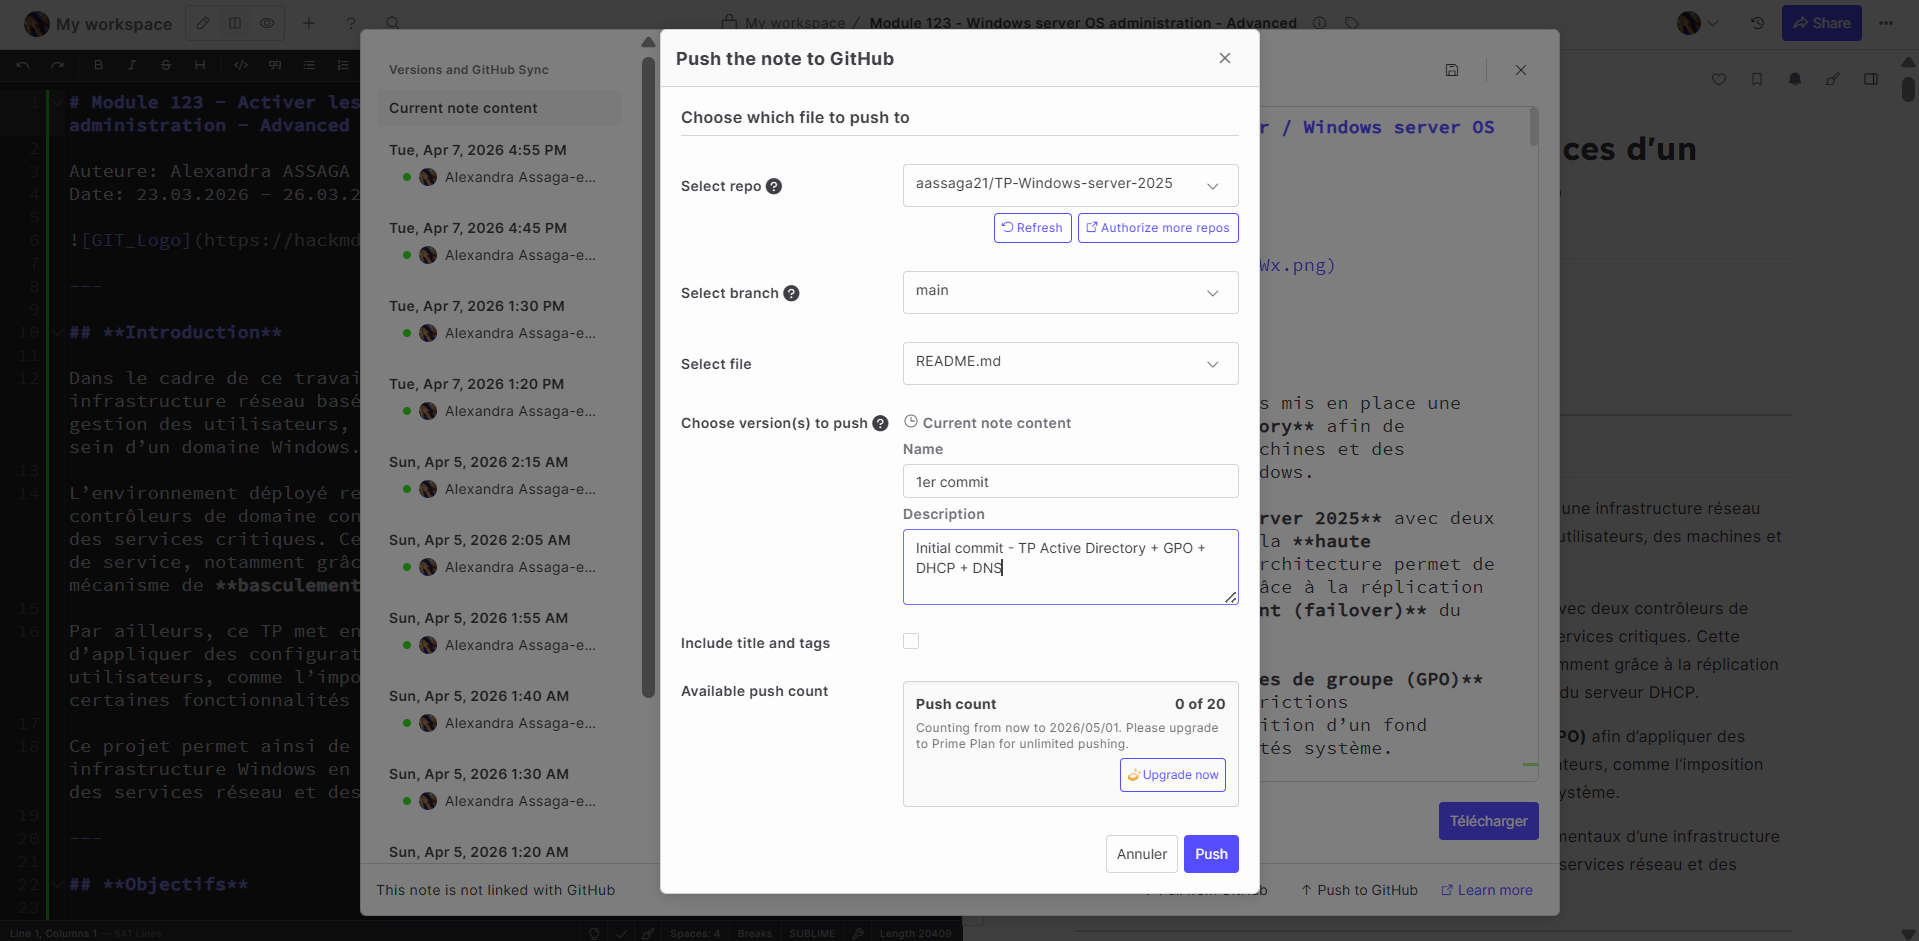Show help for Select branch
1919x941 pixels.
[x=791, y=293]
